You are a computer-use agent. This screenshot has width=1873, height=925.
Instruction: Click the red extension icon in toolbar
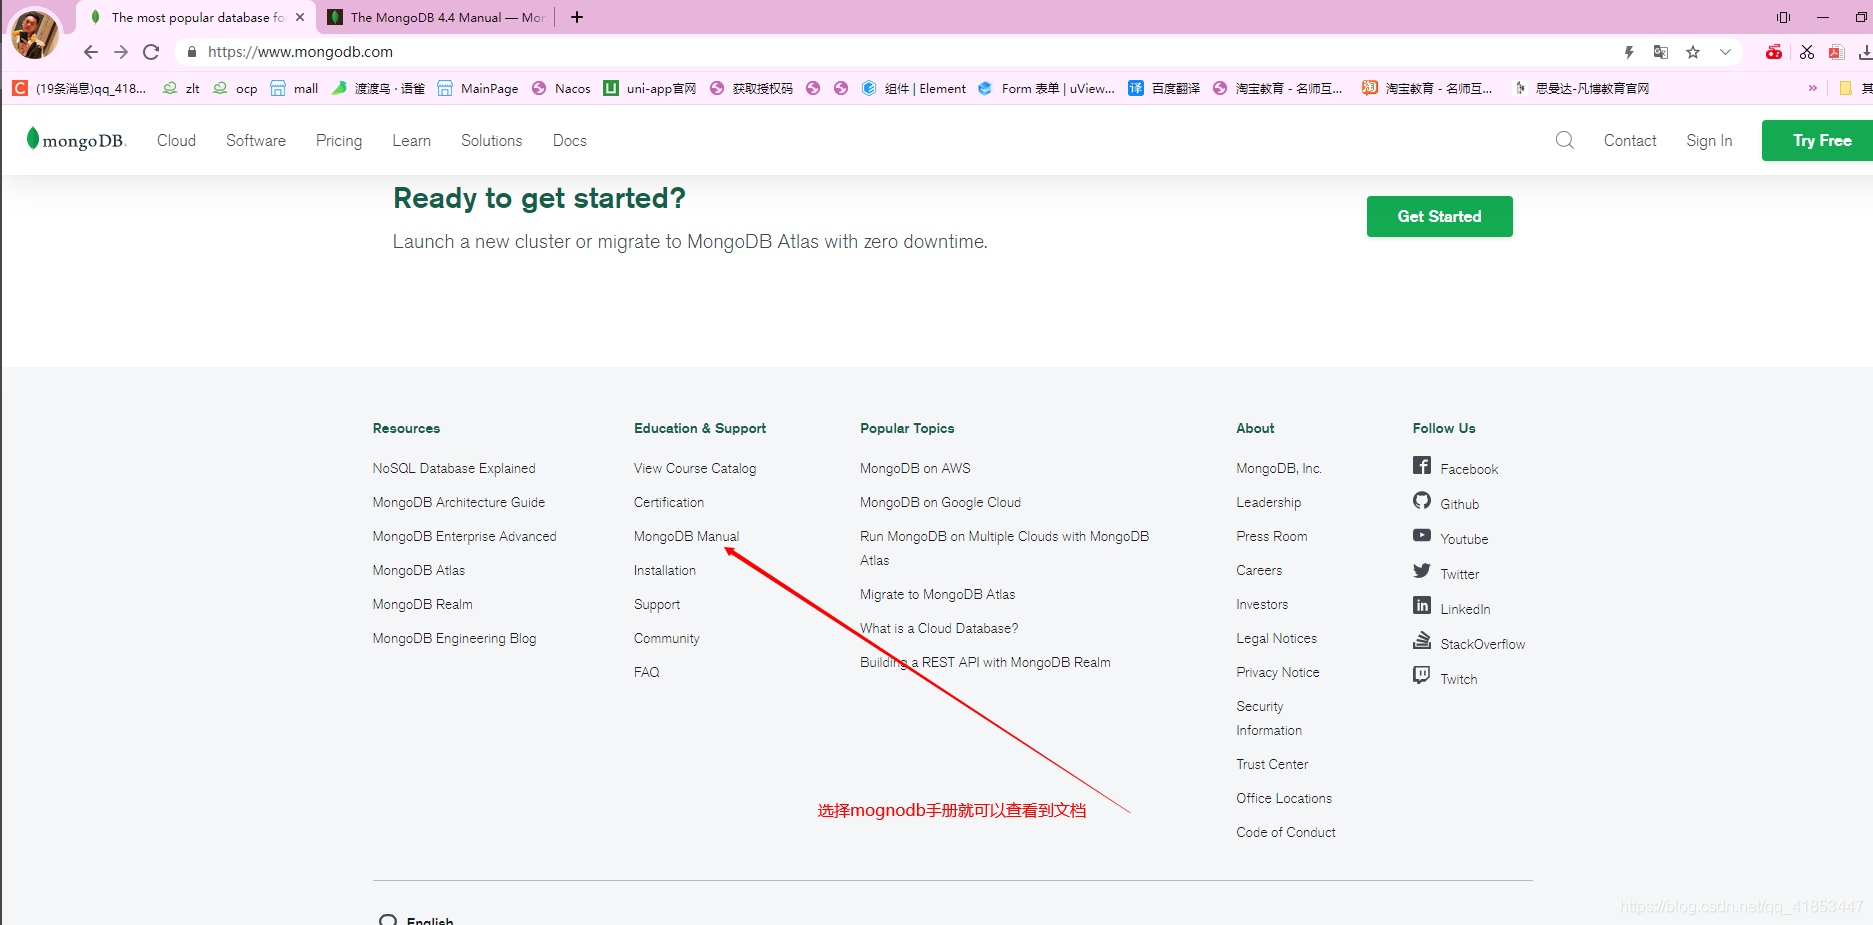(x=1774, y=52)
